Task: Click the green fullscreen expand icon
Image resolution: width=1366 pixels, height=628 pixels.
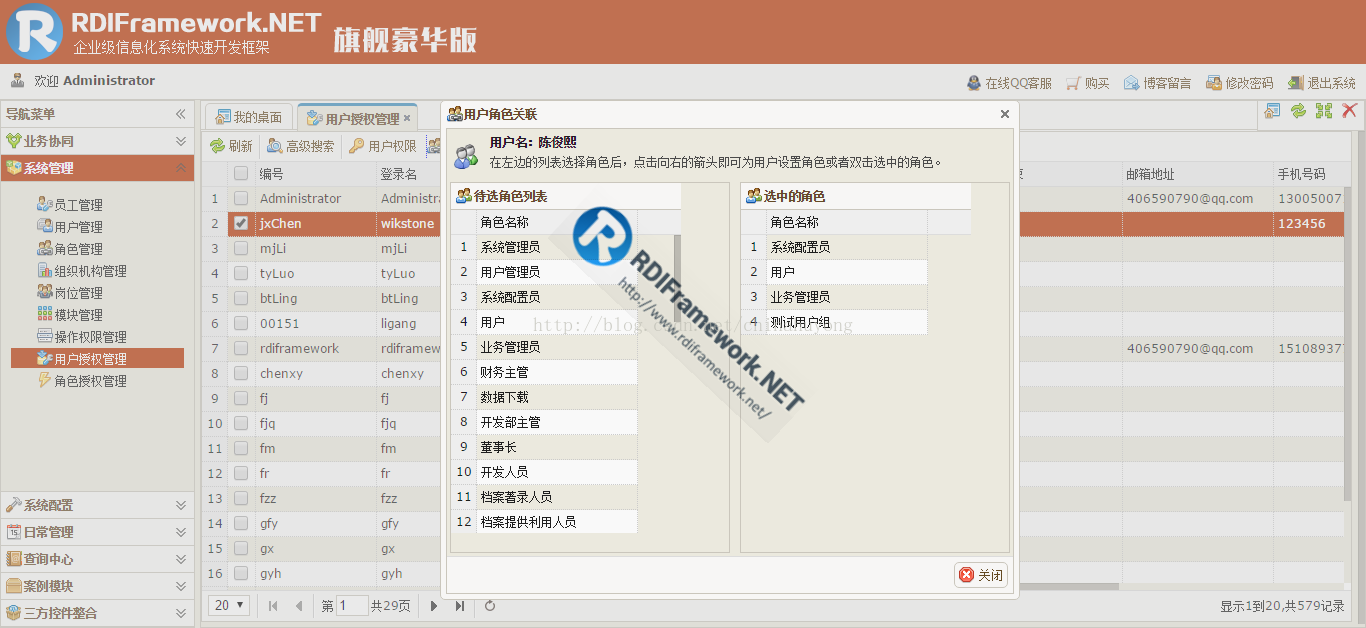Action: 1324,111
